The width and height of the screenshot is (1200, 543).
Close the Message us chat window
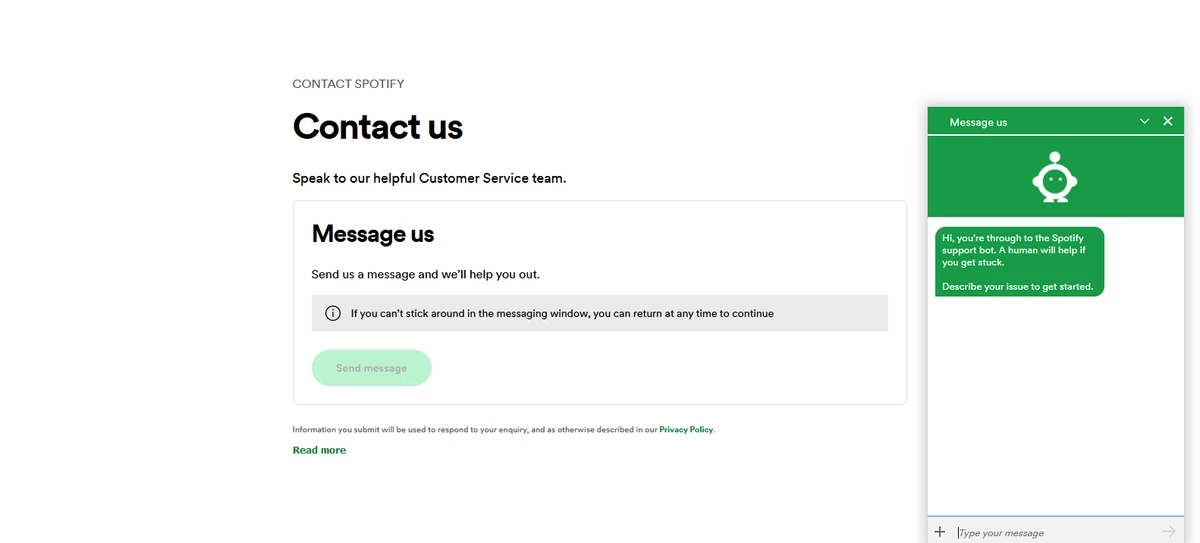pos(1168,121)
